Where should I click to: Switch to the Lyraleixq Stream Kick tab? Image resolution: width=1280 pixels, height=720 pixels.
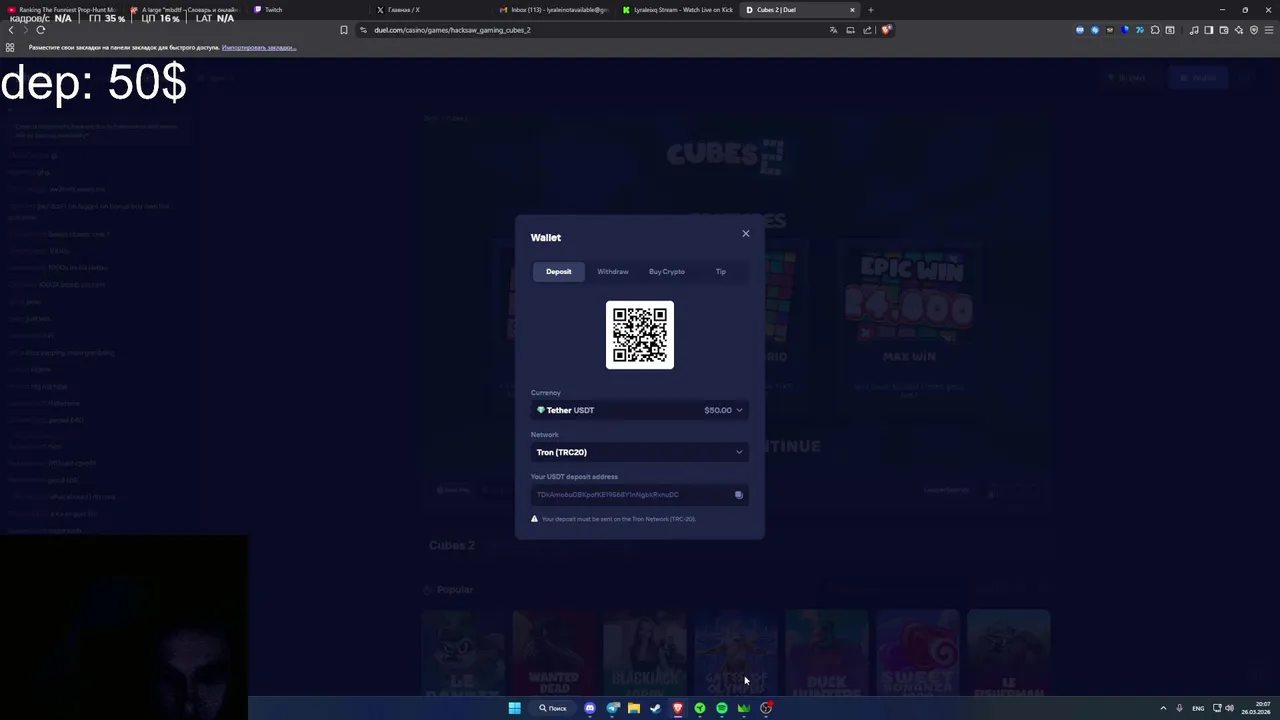676,10
